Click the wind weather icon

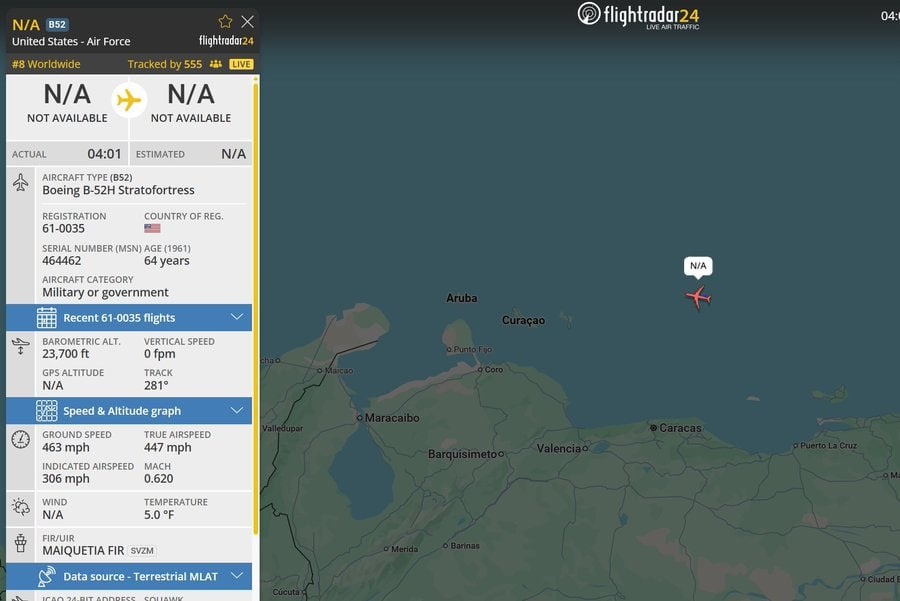tap(21, 507)
